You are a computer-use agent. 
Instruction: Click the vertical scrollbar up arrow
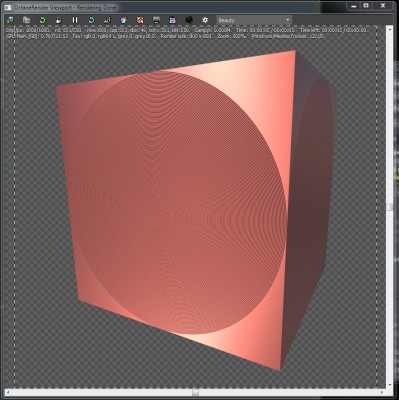coord(389,29)
